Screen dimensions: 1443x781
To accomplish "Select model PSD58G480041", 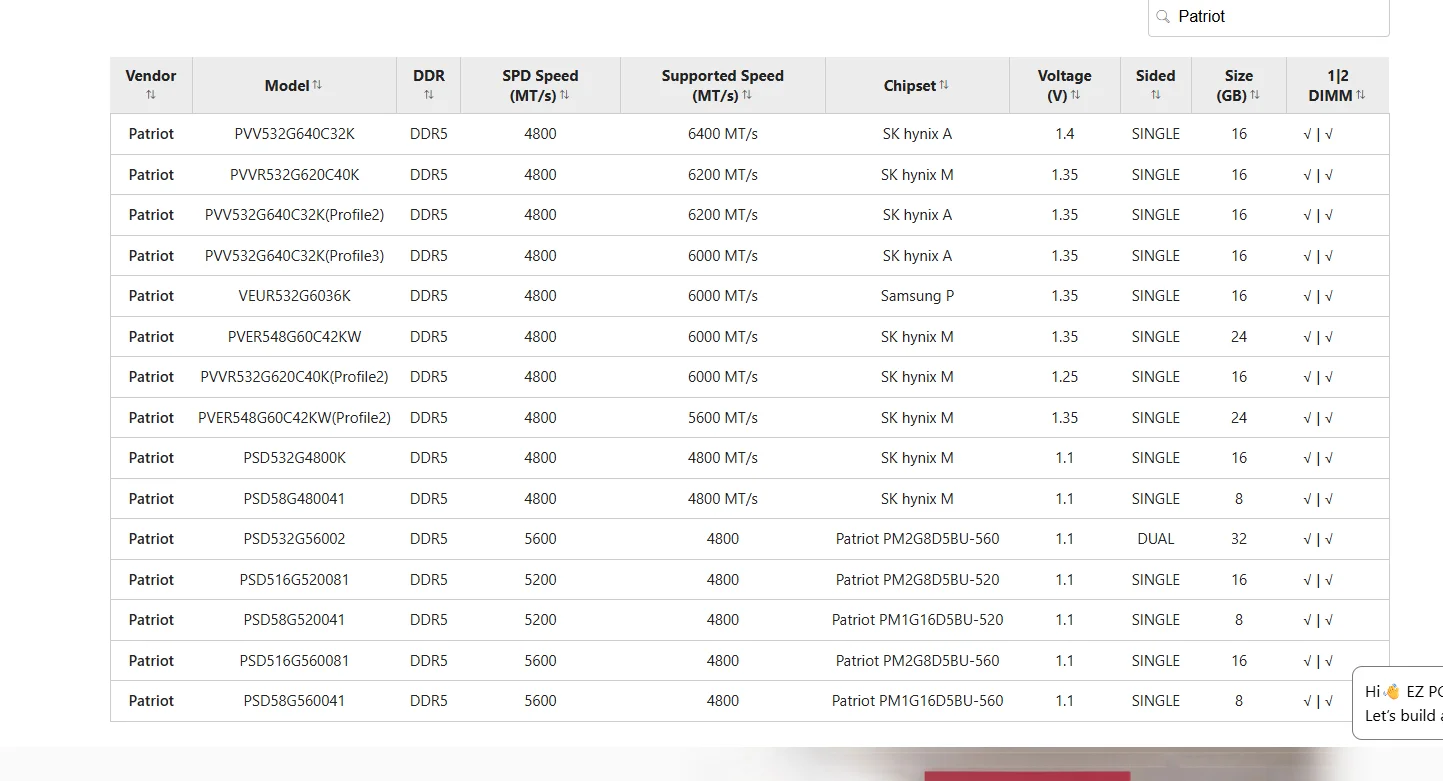I will [295, 499].
